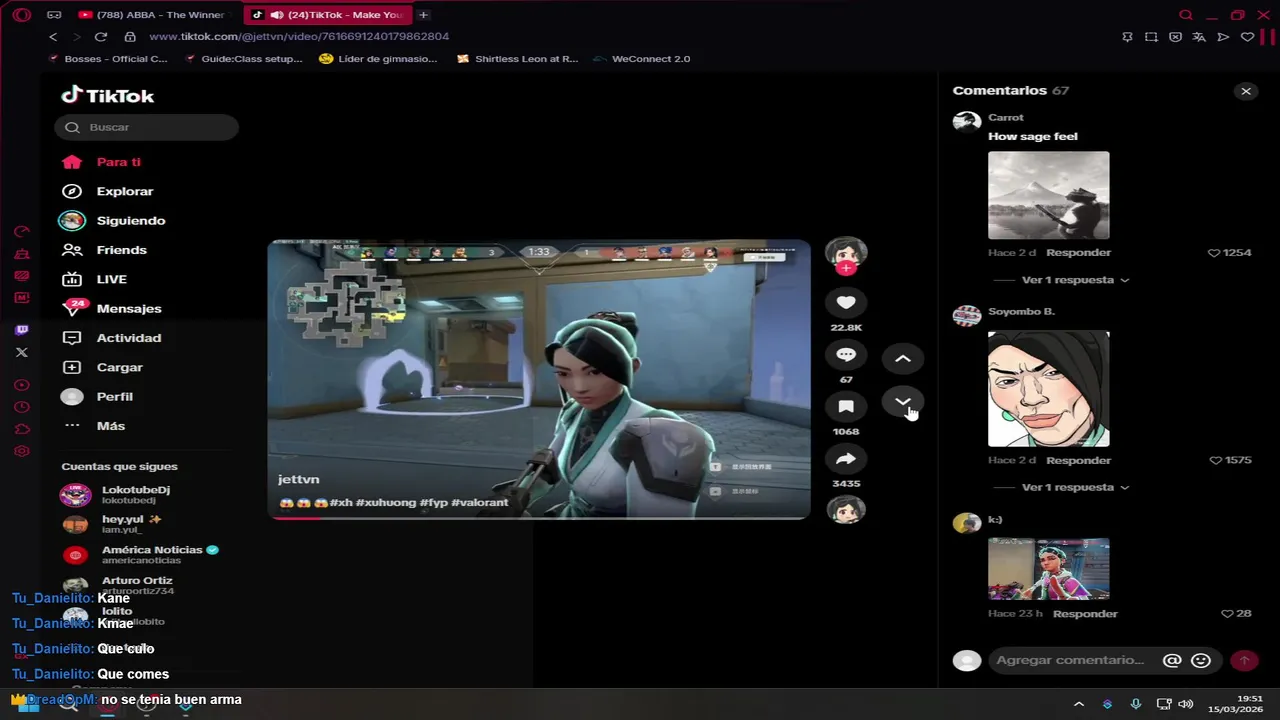Viewport: 1280px width, 720px height.
Task: Open the Guide:Class setup bookmark
Action: 244,59
